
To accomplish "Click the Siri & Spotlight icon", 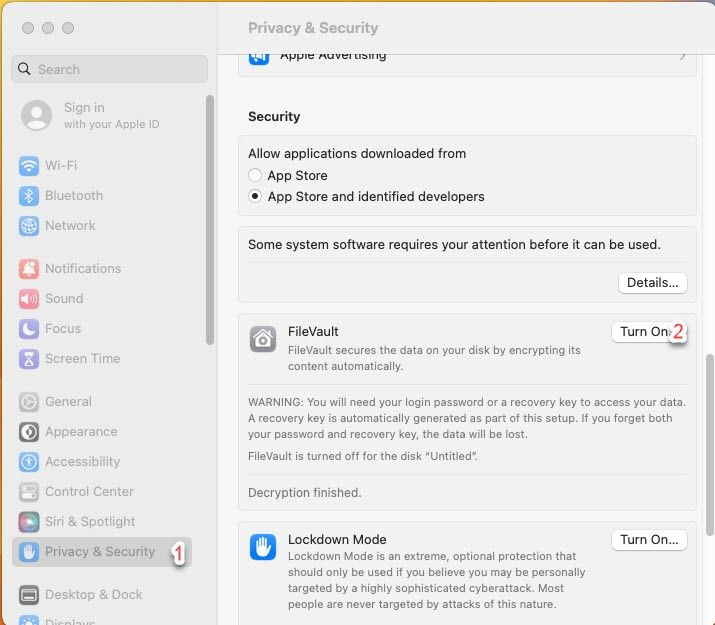I will pos(29,522).
